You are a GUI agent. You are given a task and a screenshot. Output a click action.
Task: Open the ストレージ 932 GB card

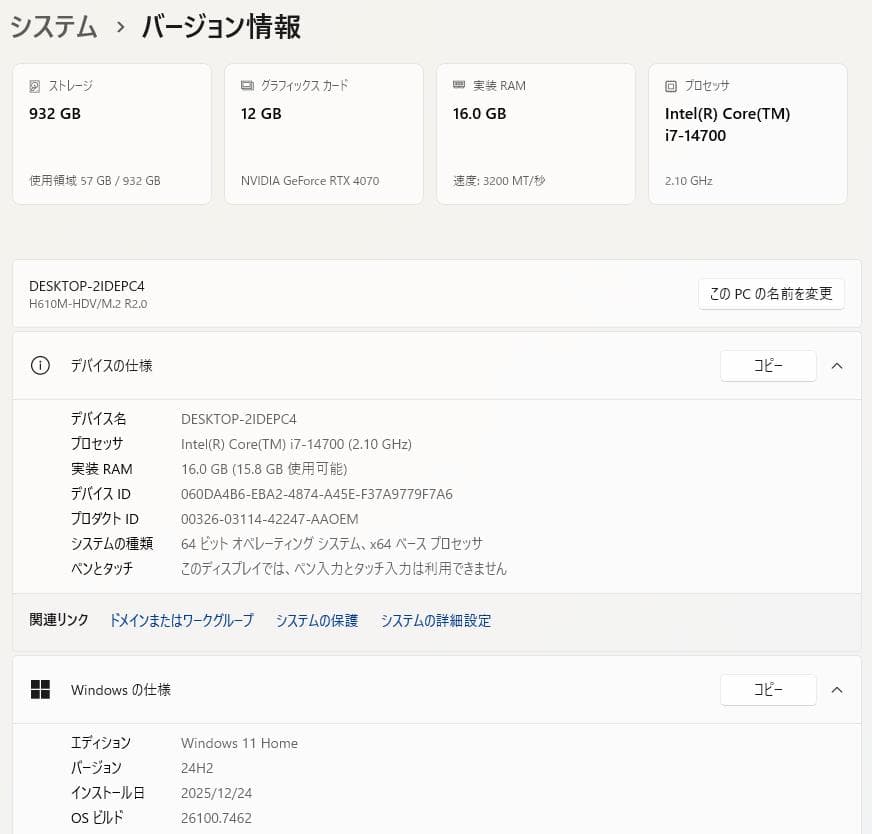112,134
